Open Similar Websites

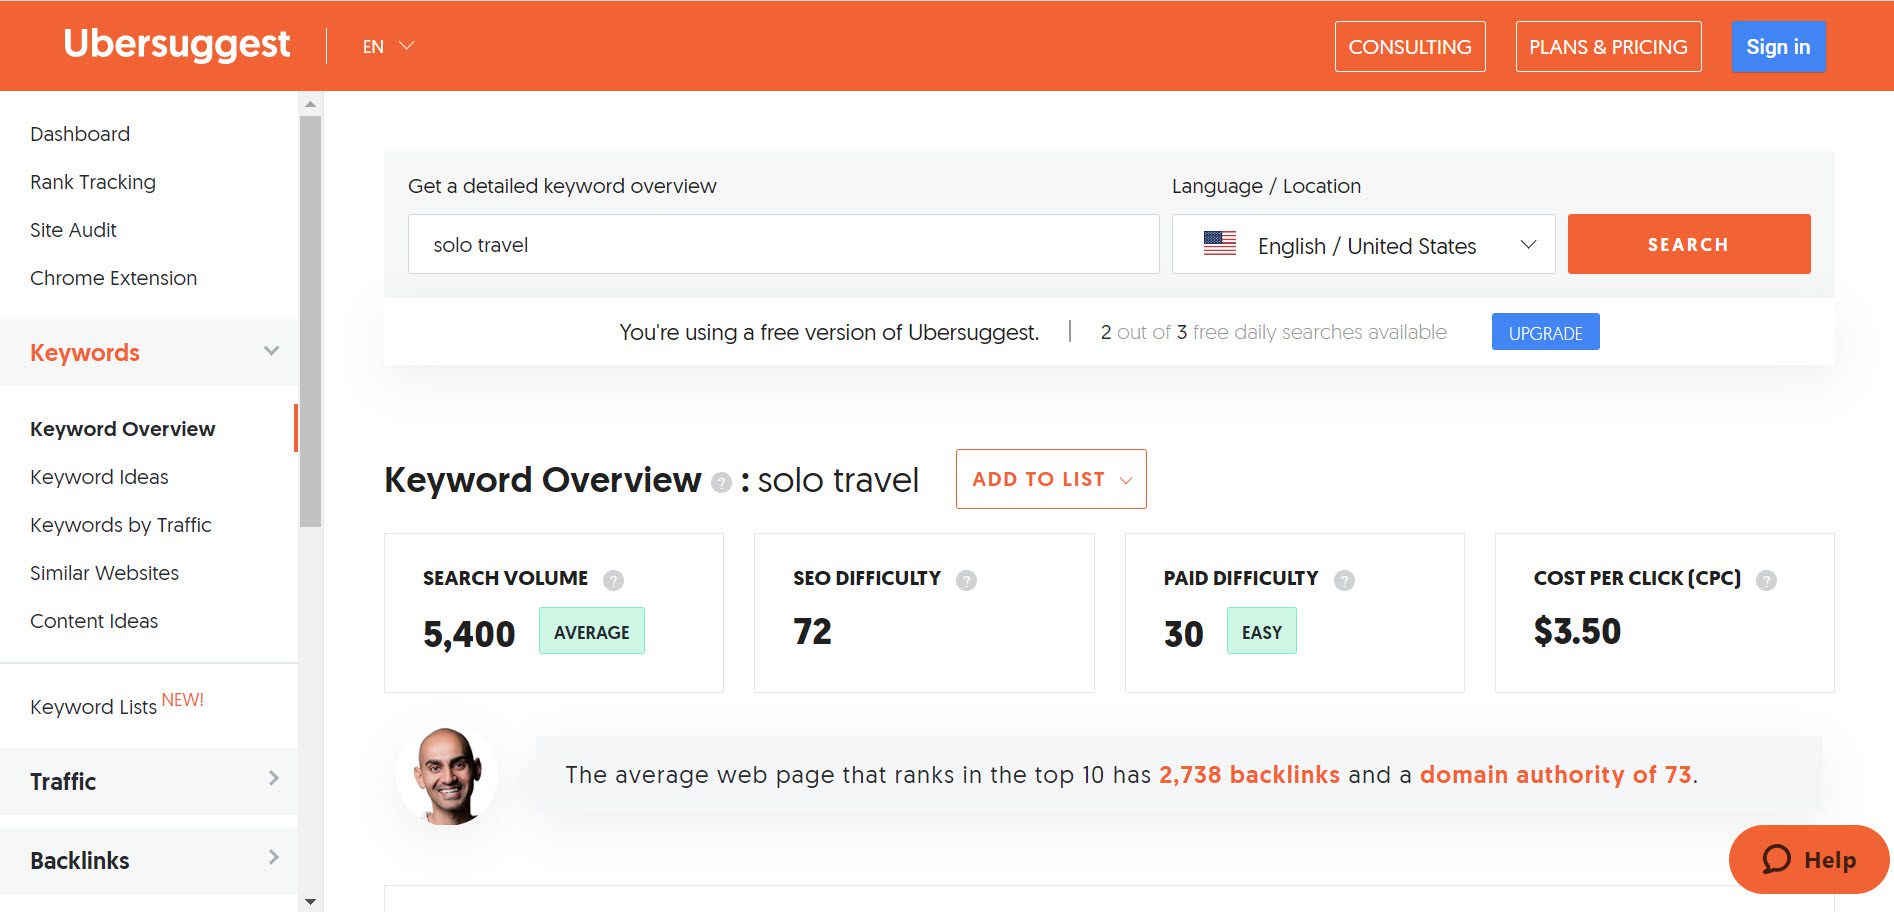[x=104, y=573]
